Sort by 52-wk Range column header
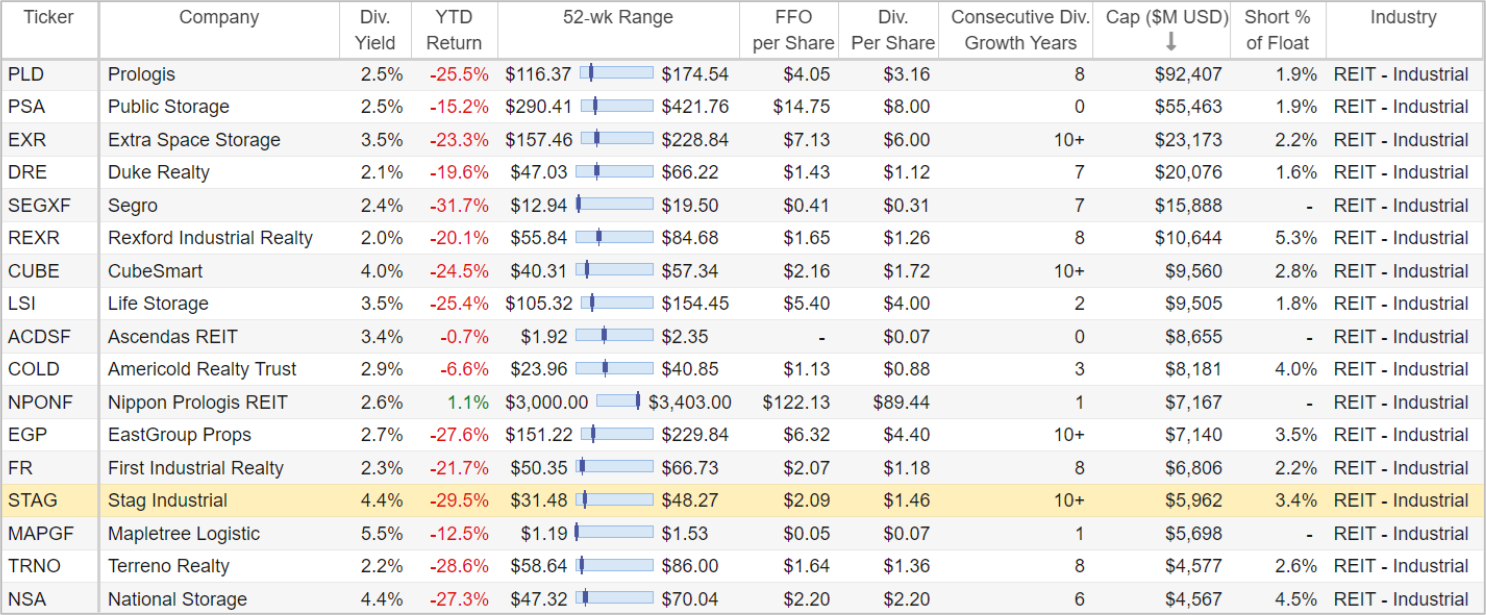The width and height of the screenshot is (1486, 615). (618, 17)
